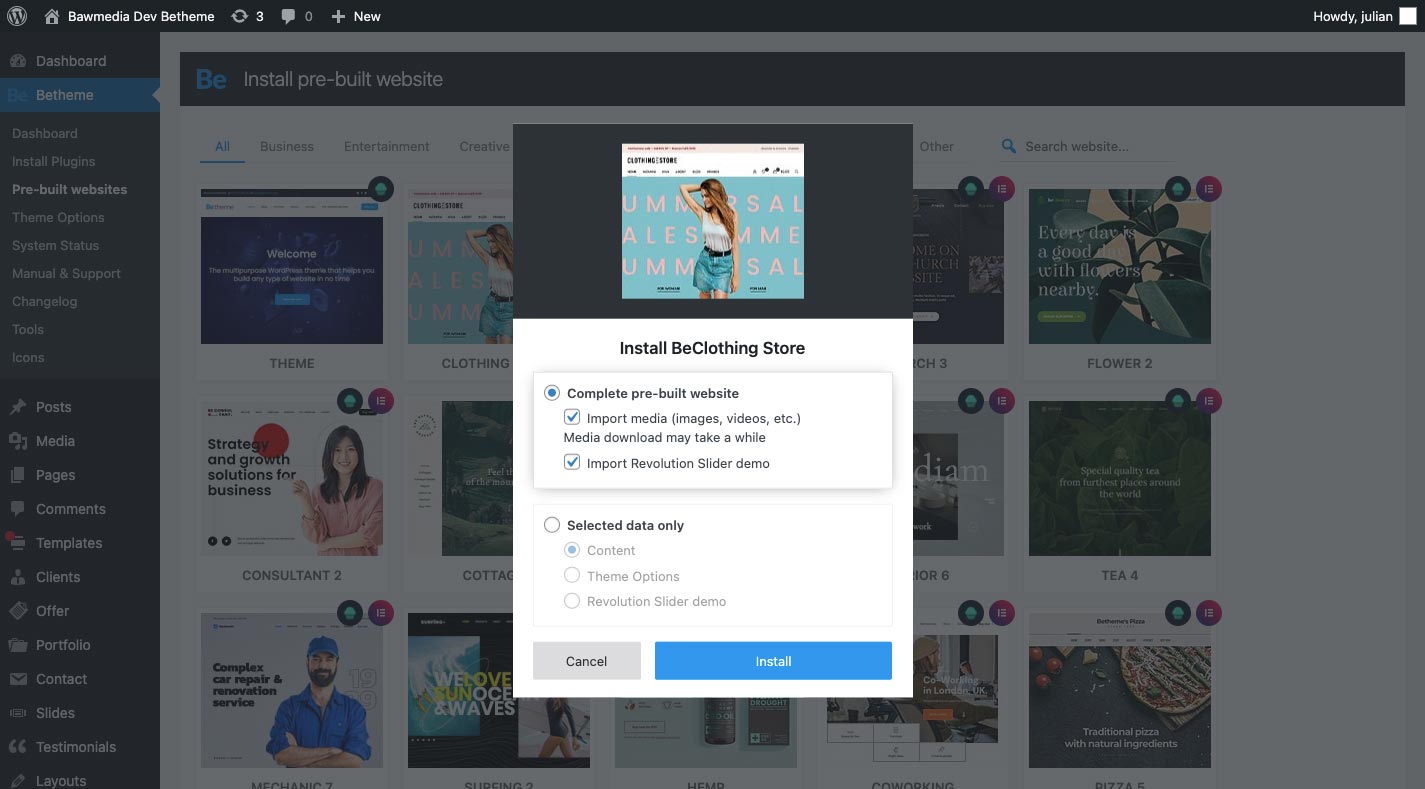Click the Portfolio icon in sidebar
1425x789 pixels.
tap(18, 645)
